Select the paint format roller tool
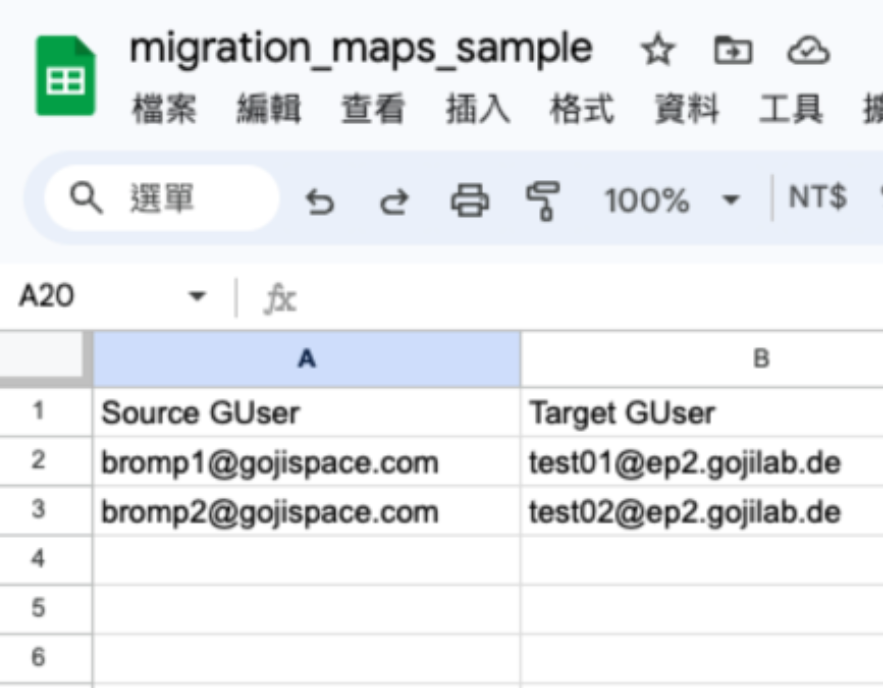 (542, 200)
